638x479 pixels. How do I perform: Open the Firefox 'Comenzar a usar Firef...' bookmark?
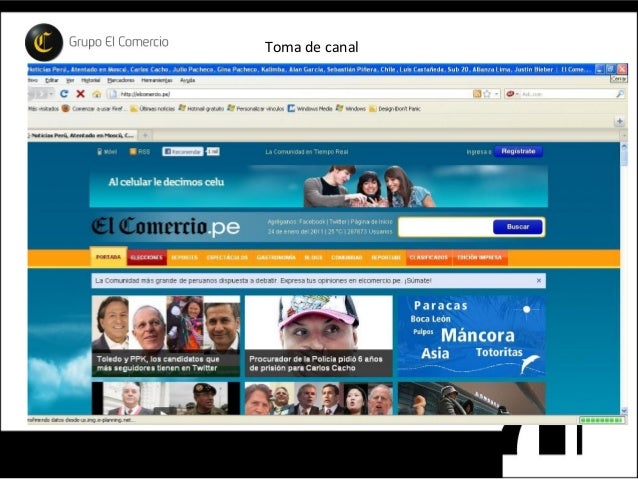pos(94,109)
